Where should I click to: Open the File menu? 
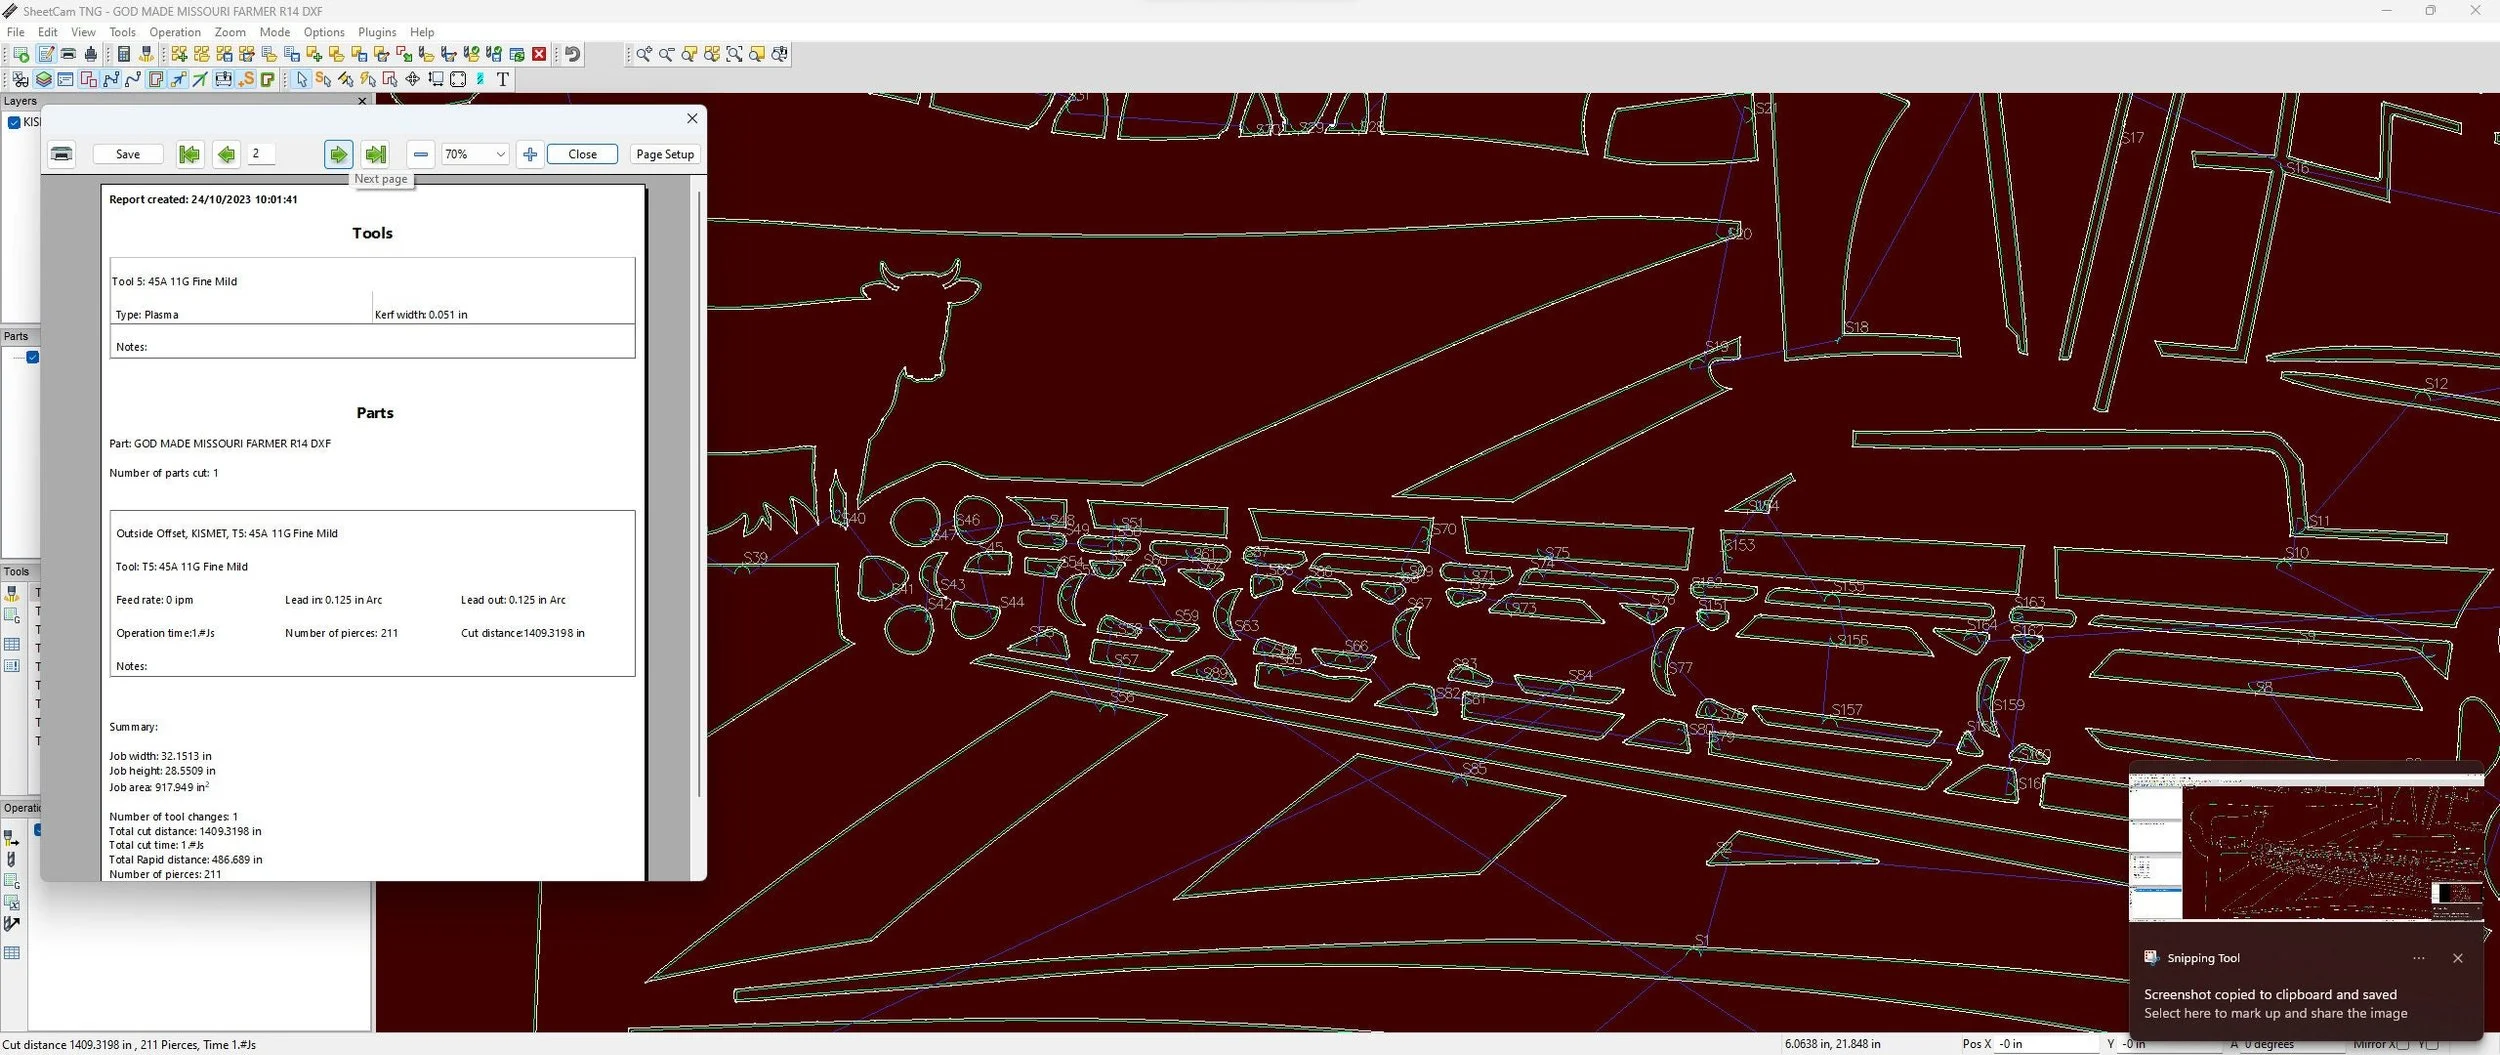point(16,32)
